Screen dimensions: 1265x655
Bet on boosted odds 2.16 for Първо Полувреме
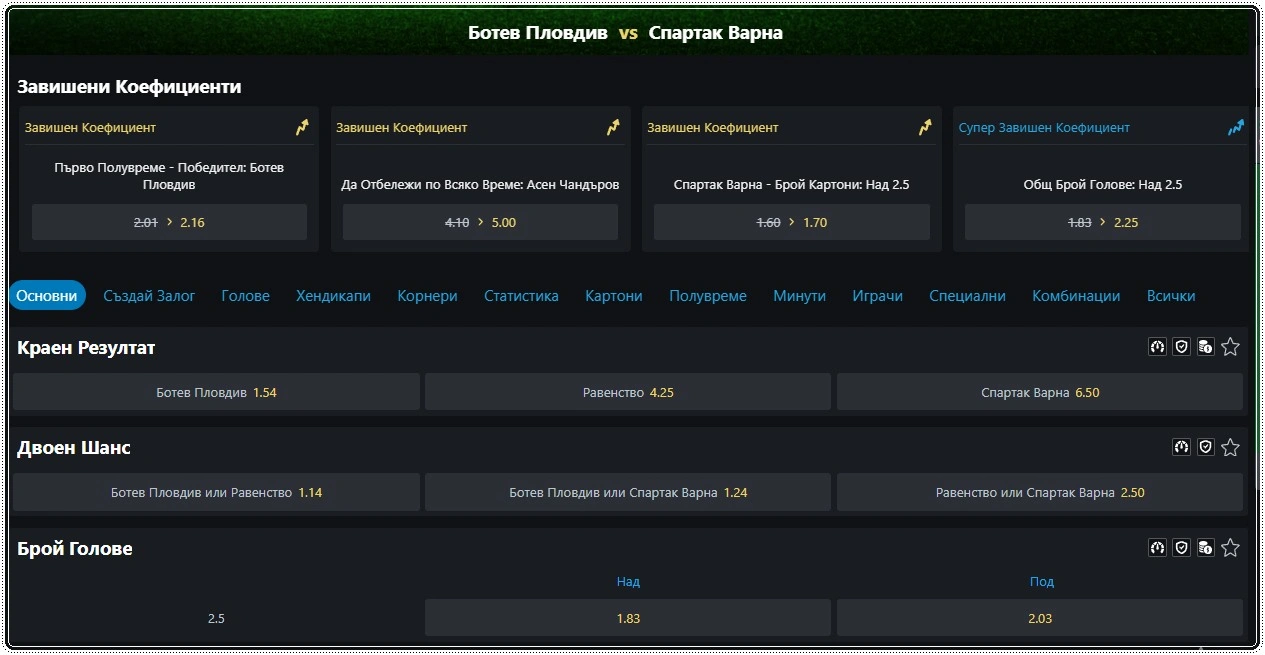[x=169, y=222]
